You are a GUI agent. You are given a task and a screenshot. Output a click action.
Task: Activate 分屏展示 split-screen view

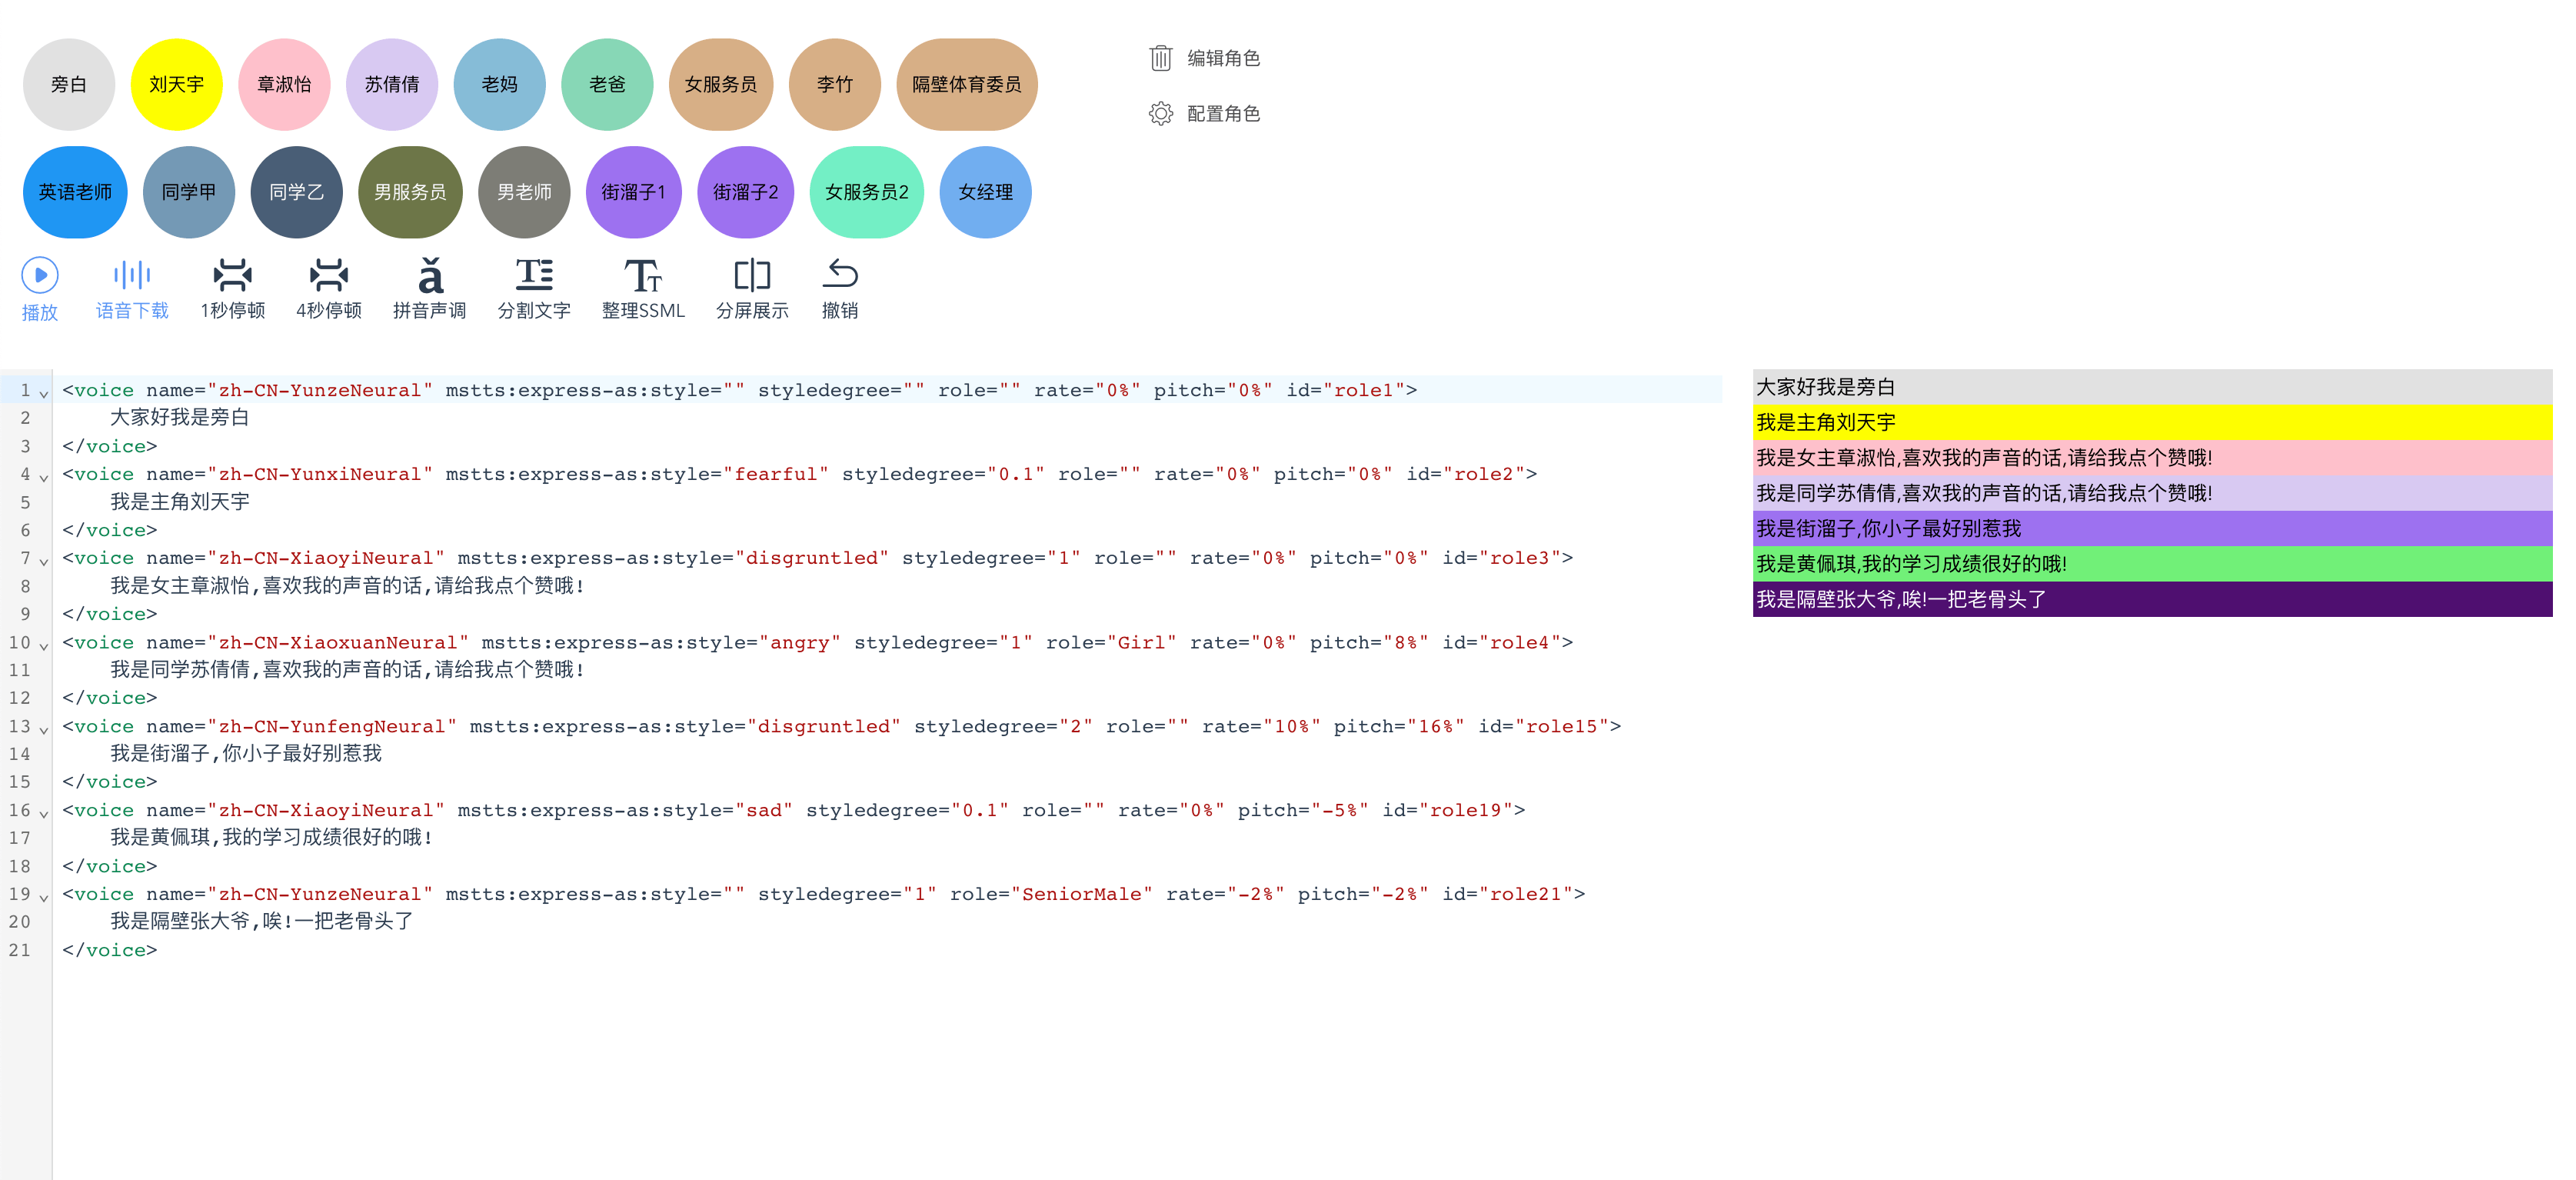click(751, 272)
